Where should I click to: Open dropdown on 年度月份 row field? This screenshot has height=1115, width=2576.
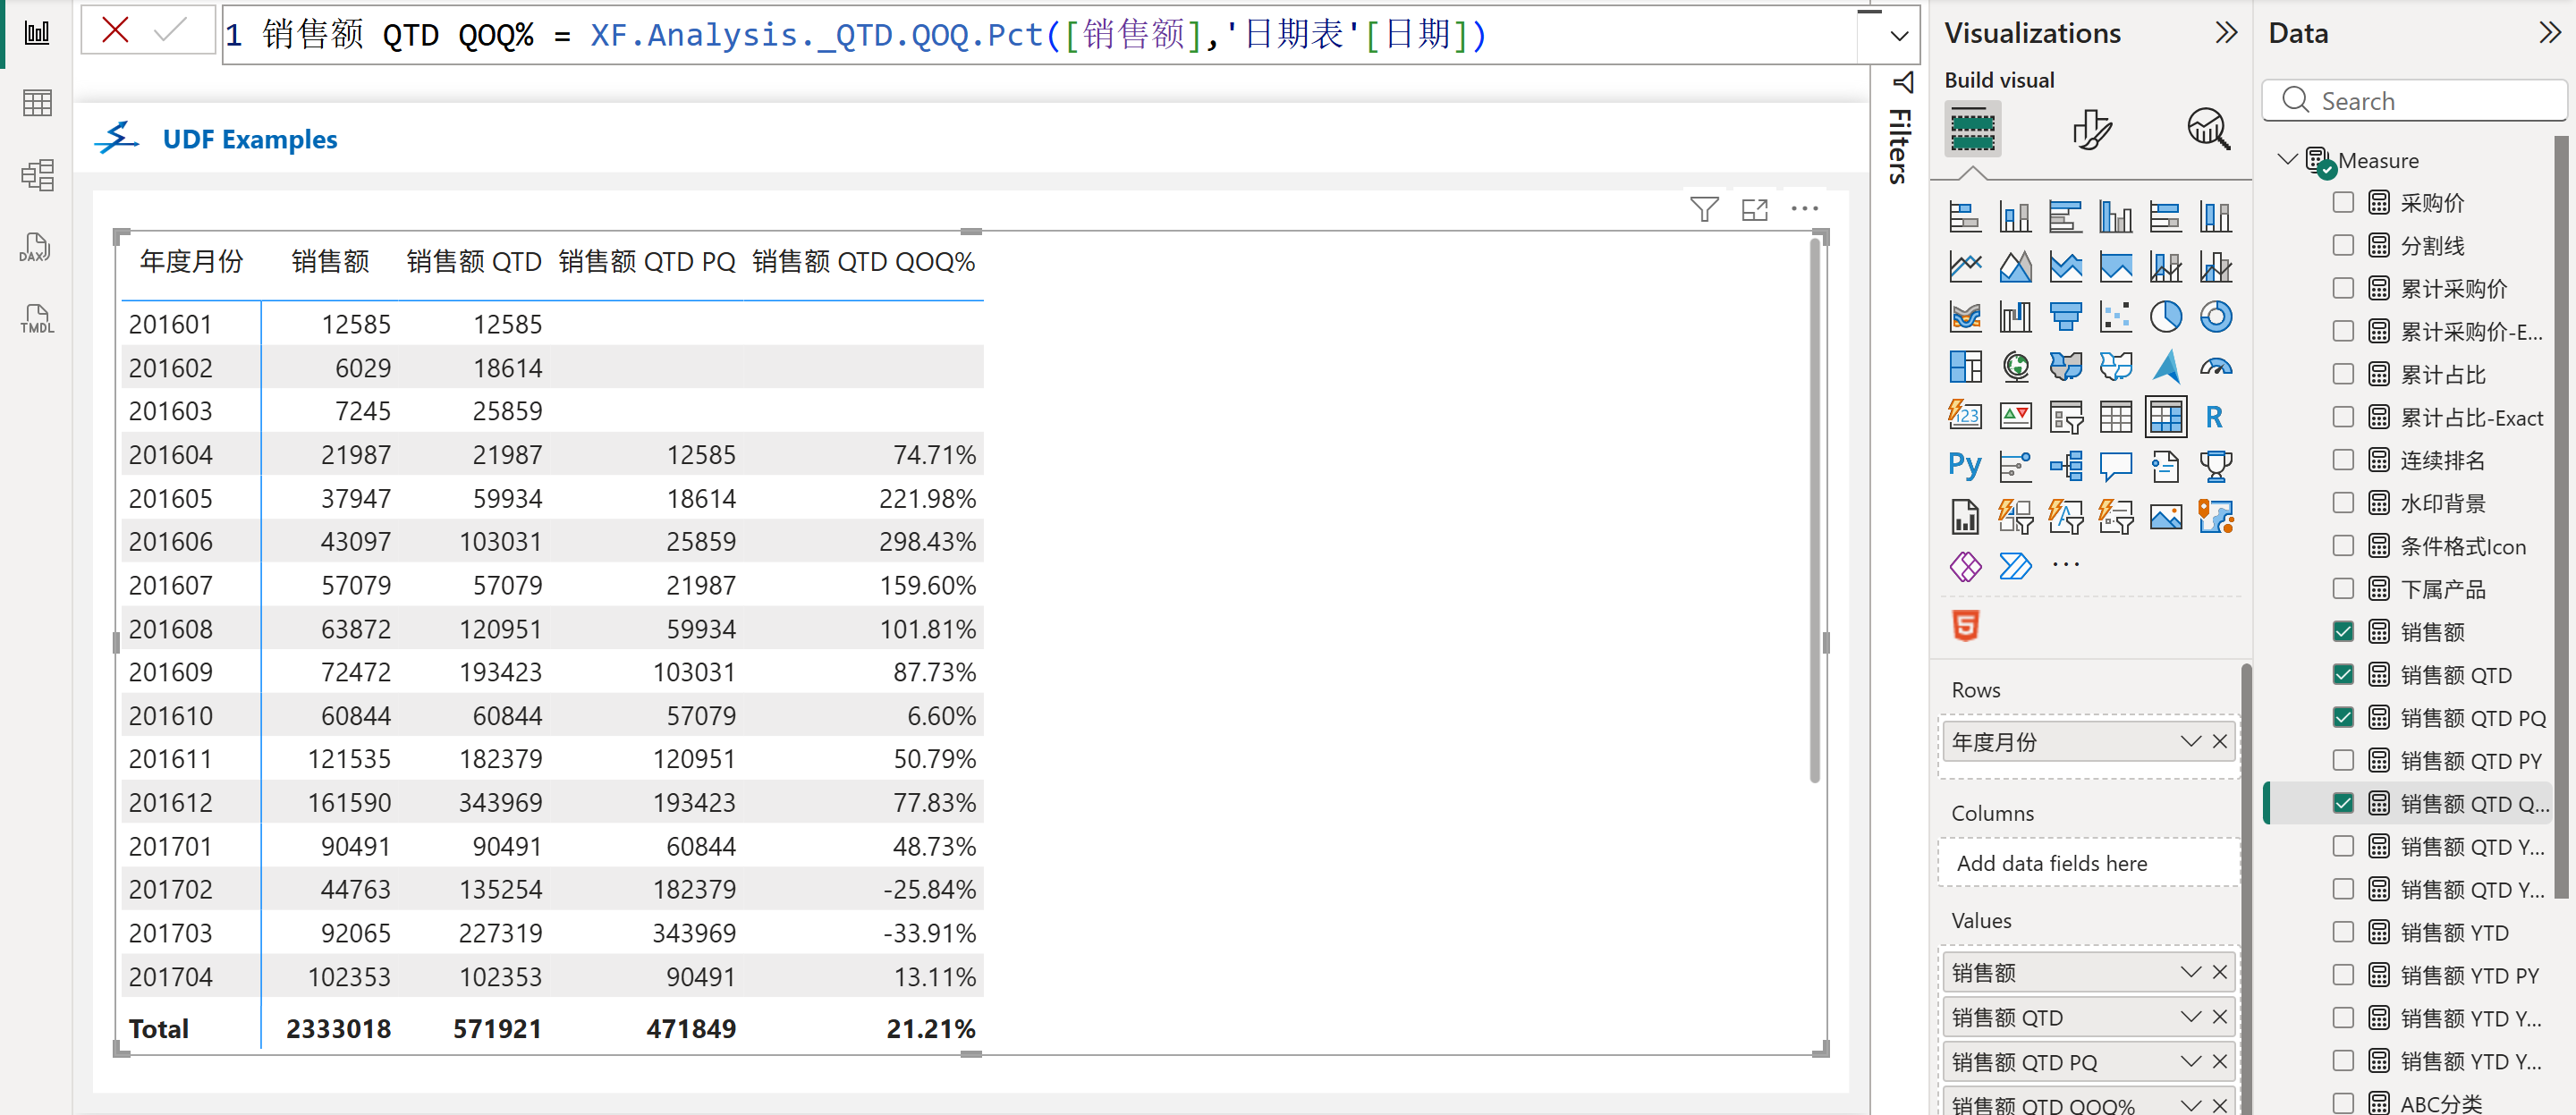pyautogui.click(x=2190, y=741)
